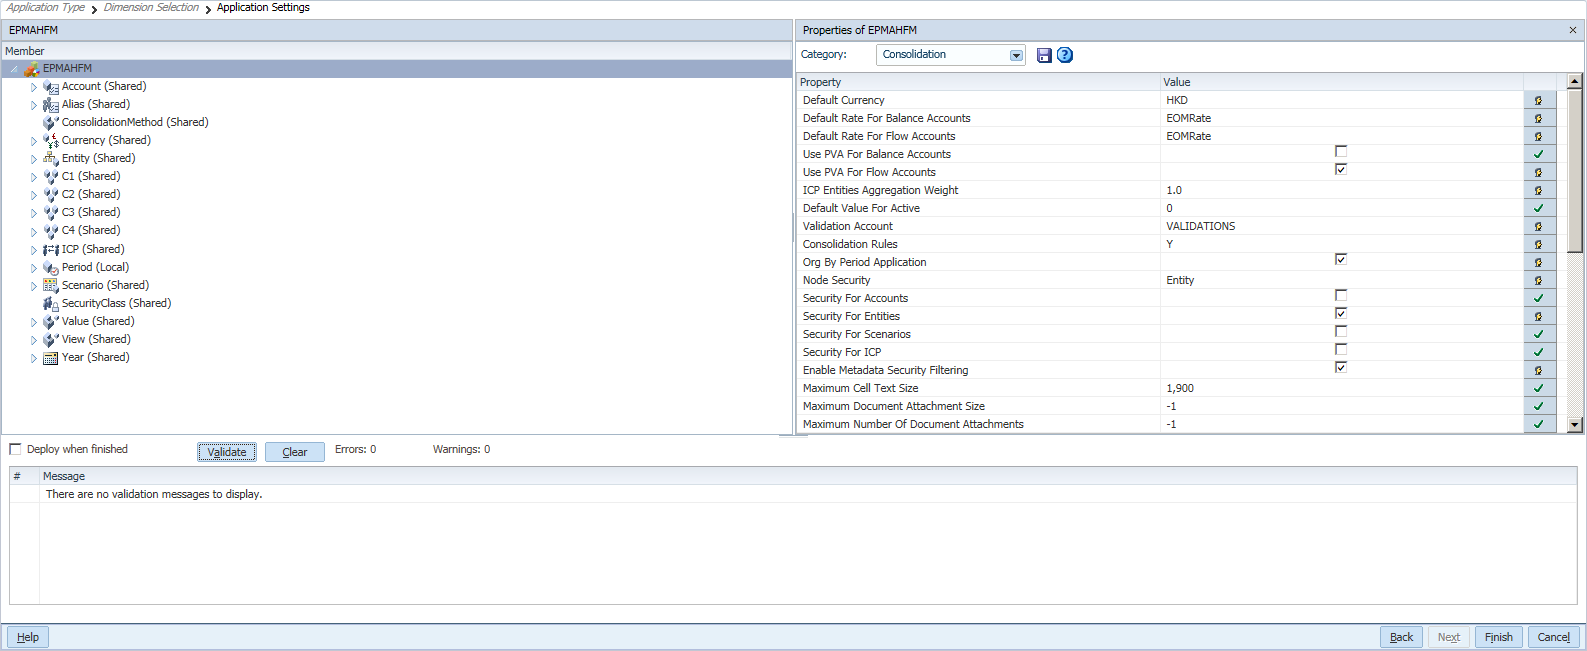Screen dimensions: 1587x651
Task: Click status icon in Default Currency row
Action: coord(1538,100)
